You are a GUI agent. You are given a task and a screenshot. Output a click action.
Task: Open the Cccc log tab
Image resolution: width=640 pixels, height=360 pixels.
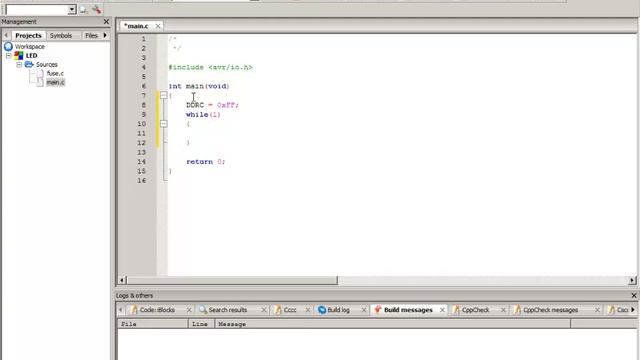pos(290,310)
